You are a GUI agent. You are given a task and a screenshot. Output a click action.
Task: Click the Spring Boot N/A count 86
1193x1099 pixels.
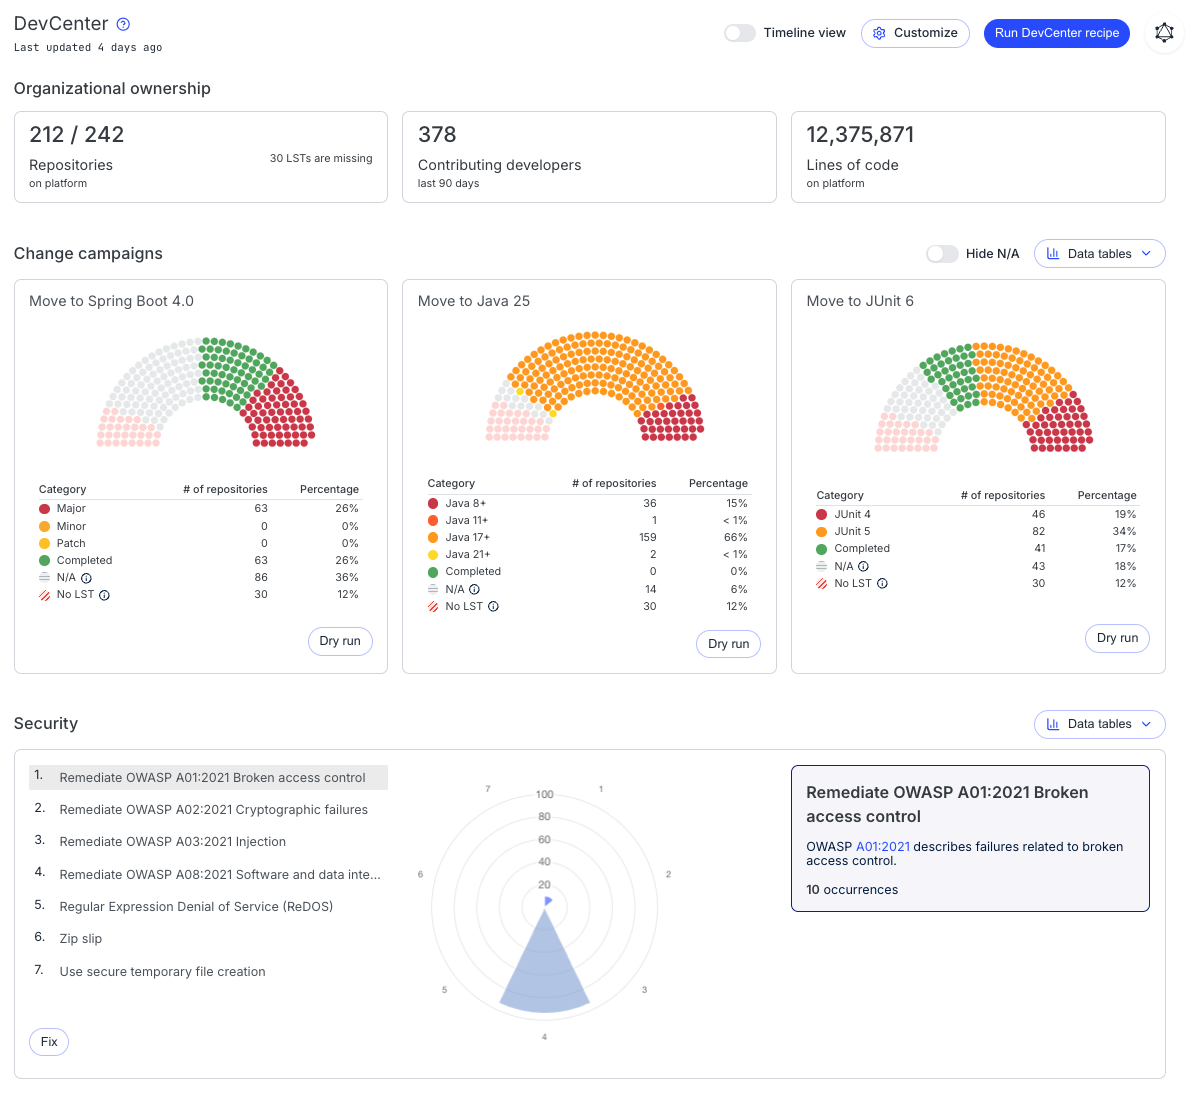pyautogui.click(x=261, y=578)
